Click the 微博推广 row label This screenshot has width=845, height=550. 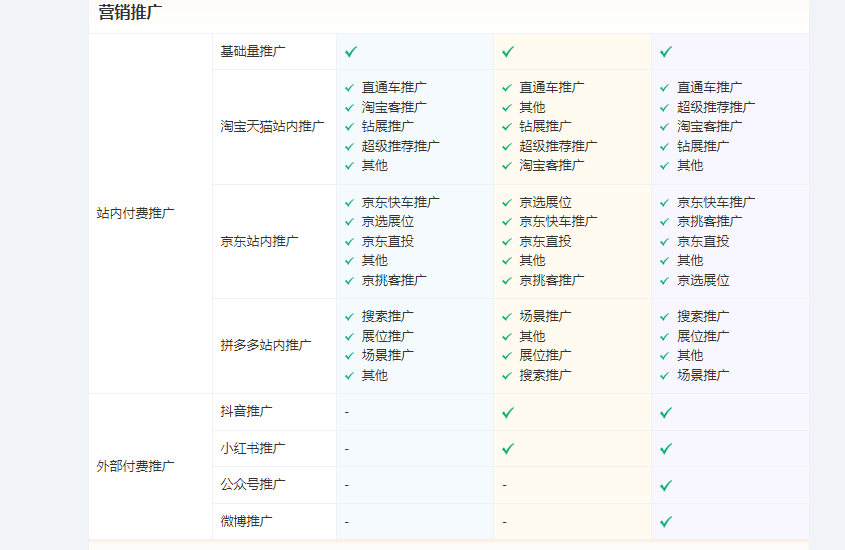point(246,521)
